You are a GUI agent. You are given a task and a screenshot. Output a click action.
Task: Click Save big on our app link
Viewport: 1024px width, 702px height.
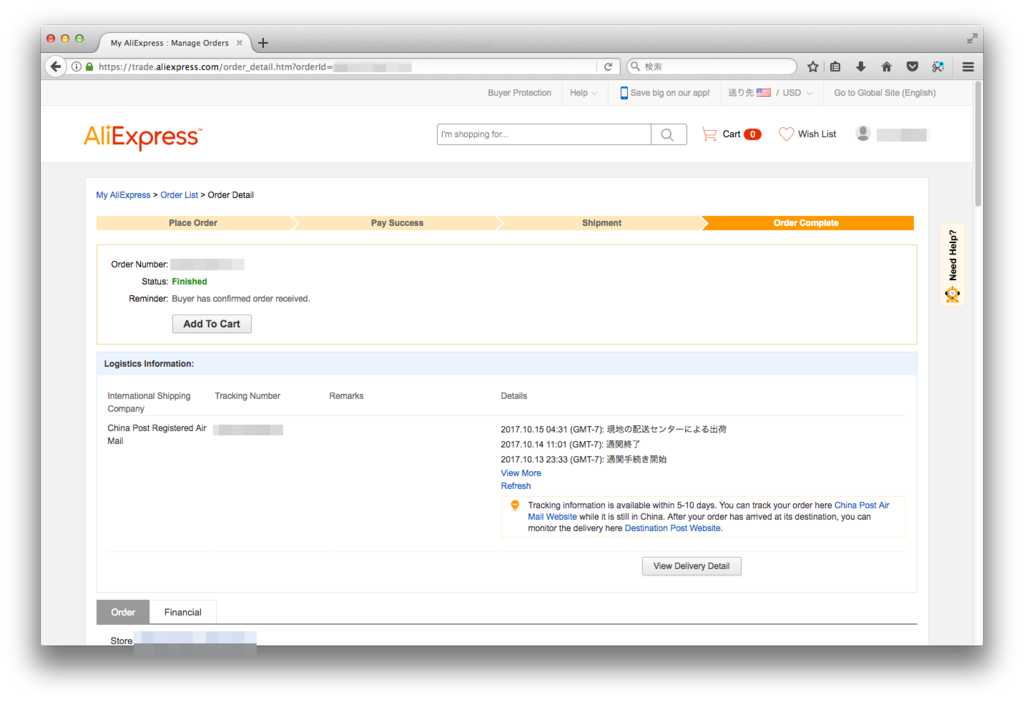tap(669, 93)
